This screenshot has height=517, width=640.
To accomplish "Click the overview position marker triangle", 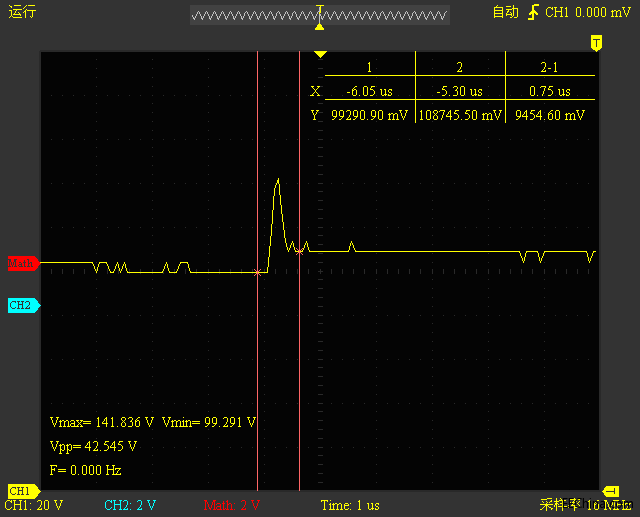I will pos(320,27).
